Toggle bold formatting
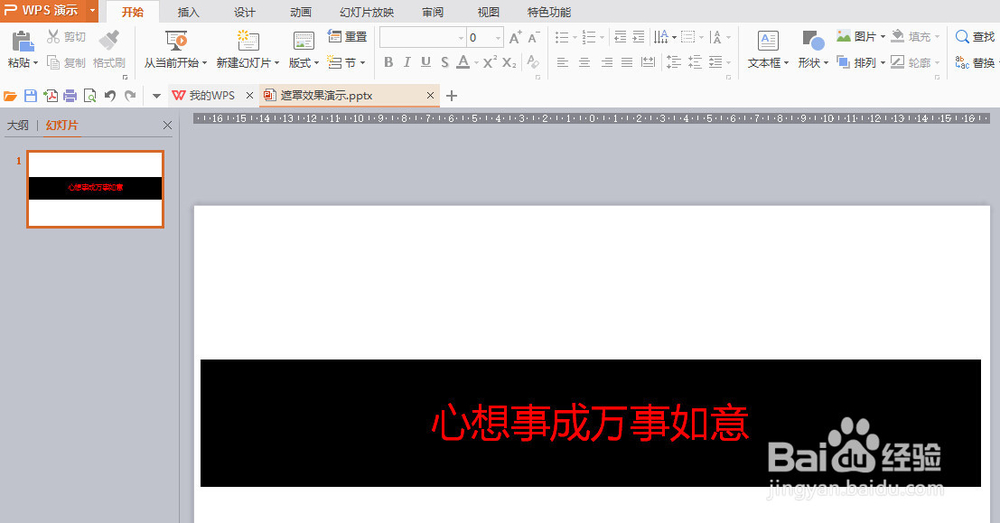This screenshot has width=1000, height=523. 388,63
